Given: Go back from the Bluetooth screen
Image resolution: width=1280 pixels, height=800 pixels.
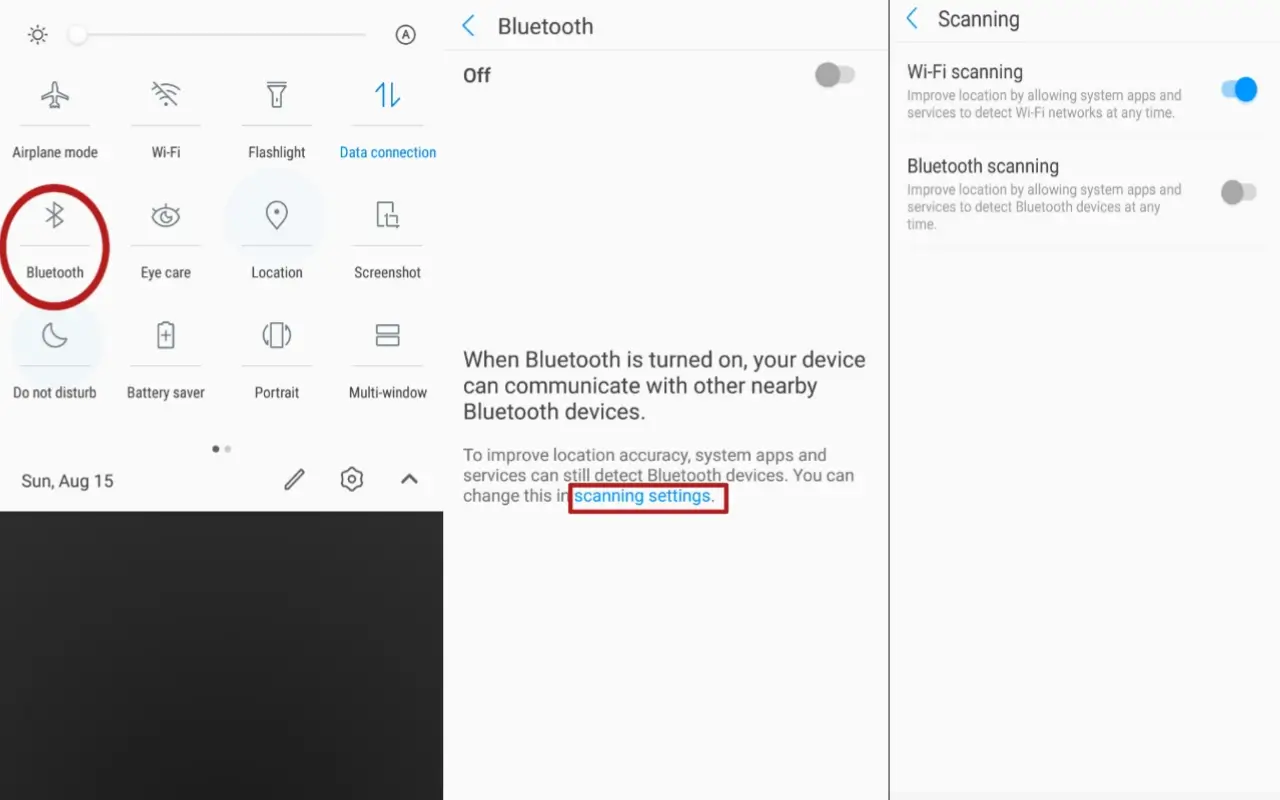Looking at the screenshot, I should [x=469, y=26].
